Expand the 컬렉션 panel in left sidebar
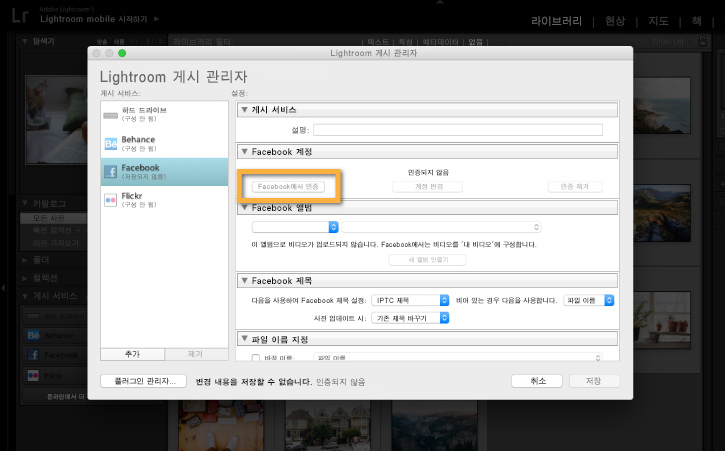This screenshot has height=451, width=725. (24, 278)
